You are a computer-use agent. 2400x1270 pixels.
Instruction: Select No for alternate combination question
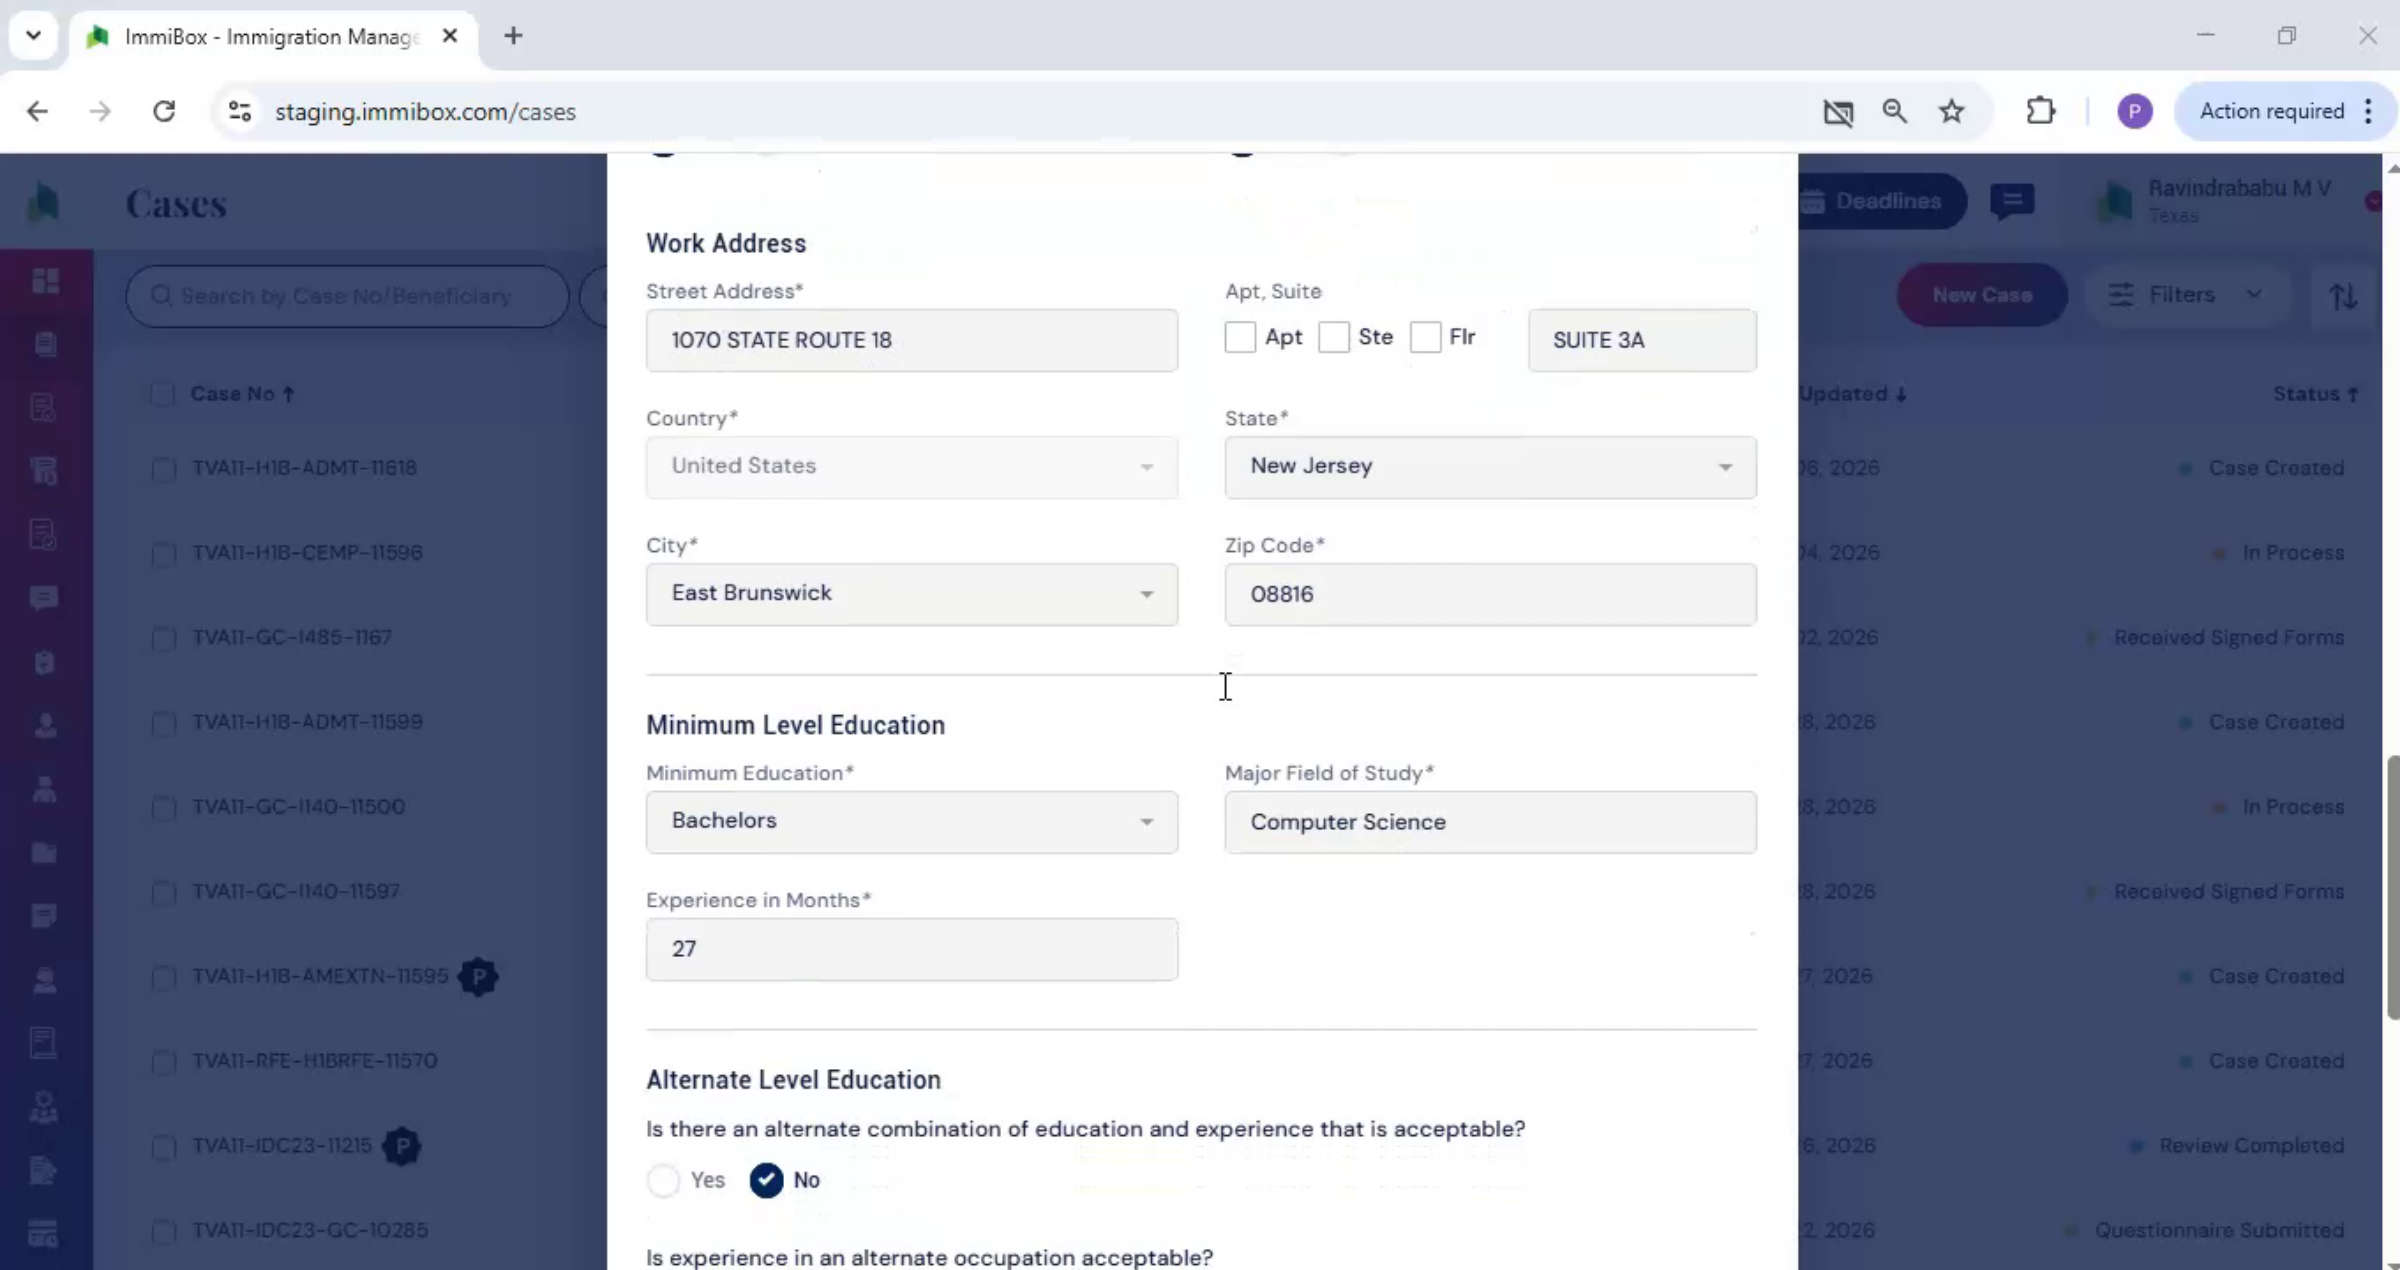[766, 1180]
